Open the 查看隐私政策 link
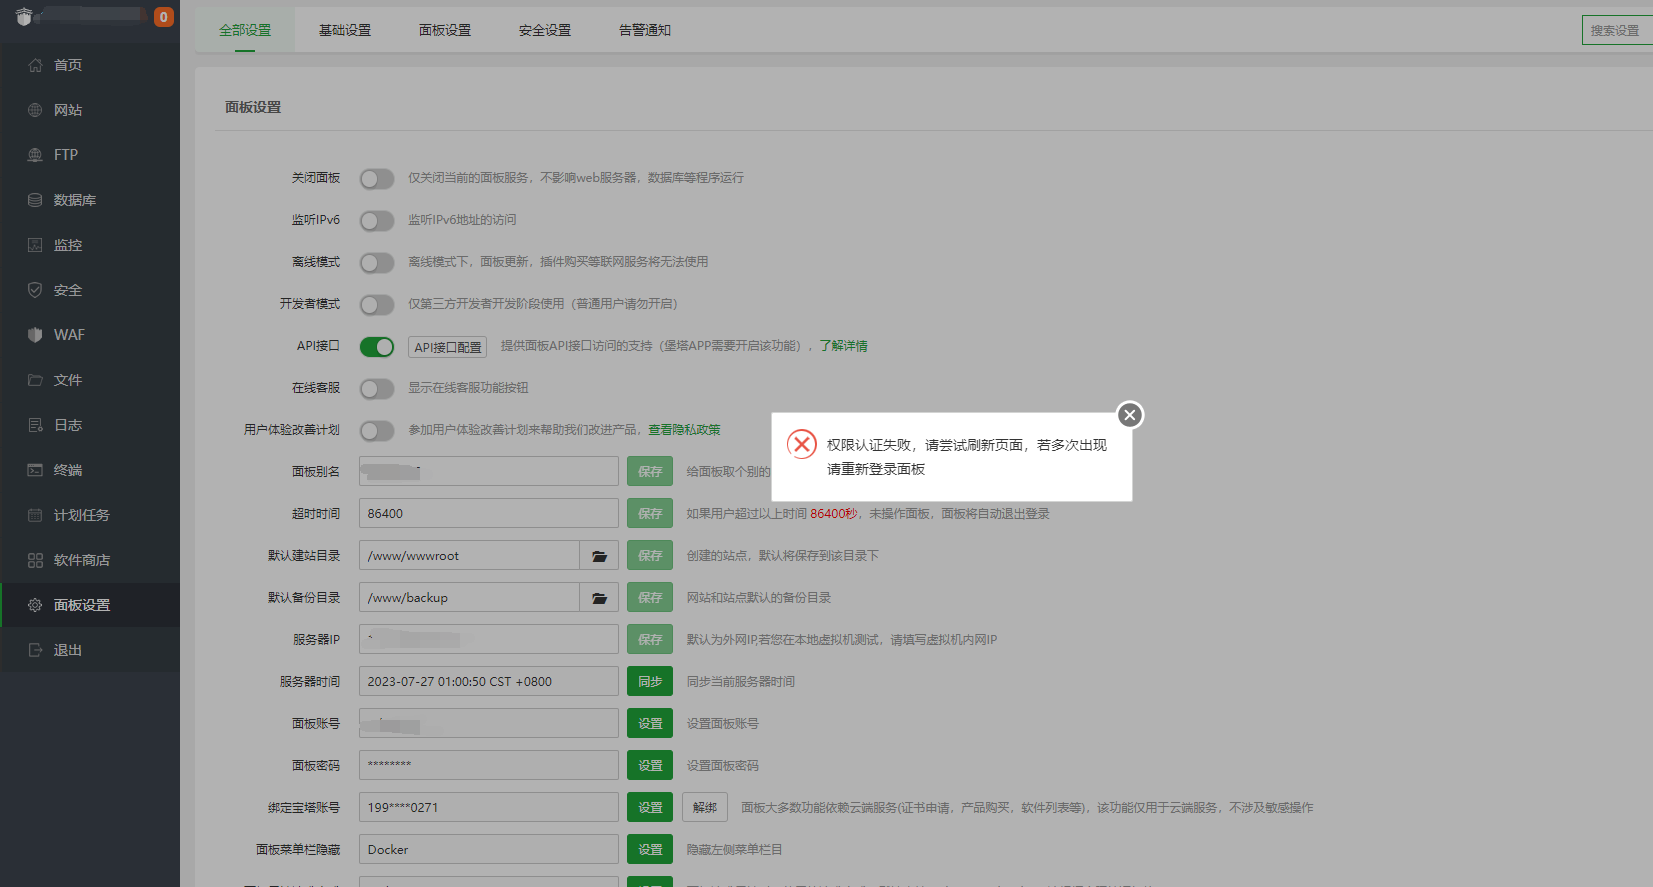The image size is (1653, 887). (684, 430)
